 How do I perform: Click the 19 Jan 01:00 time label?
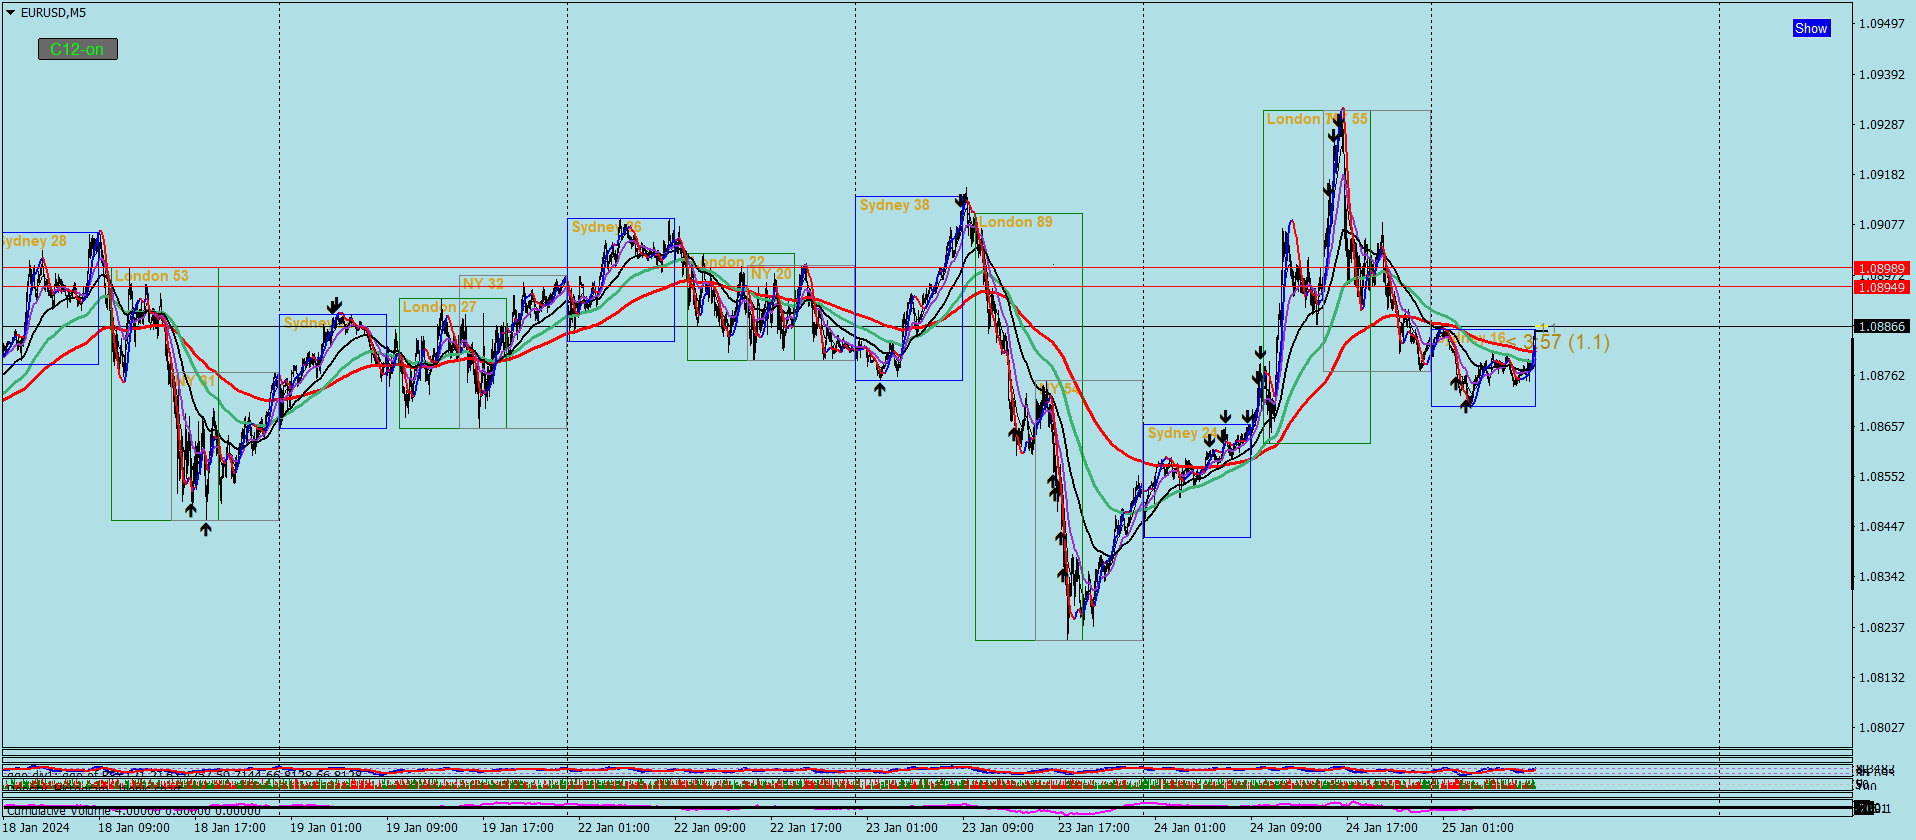[x=325, y=828]
